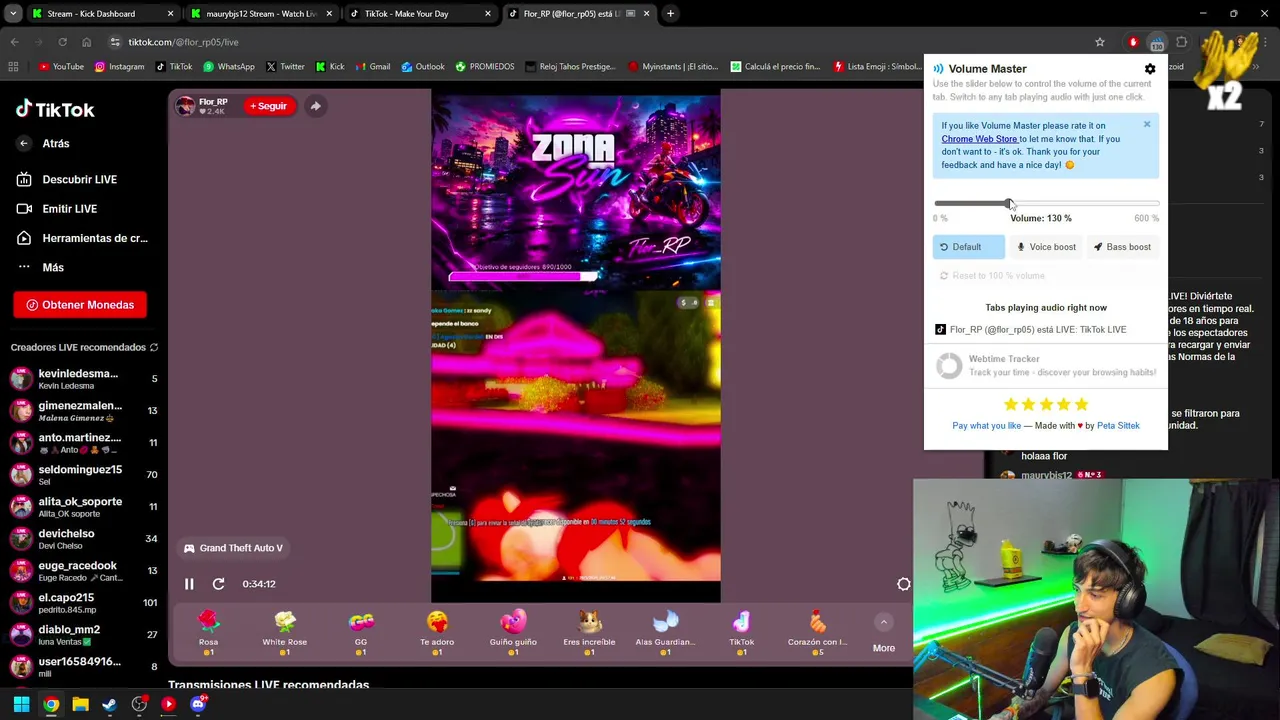Screen dimensions: 1280x720
Task: Send the TikTok gift
Action: click(741, 634)
